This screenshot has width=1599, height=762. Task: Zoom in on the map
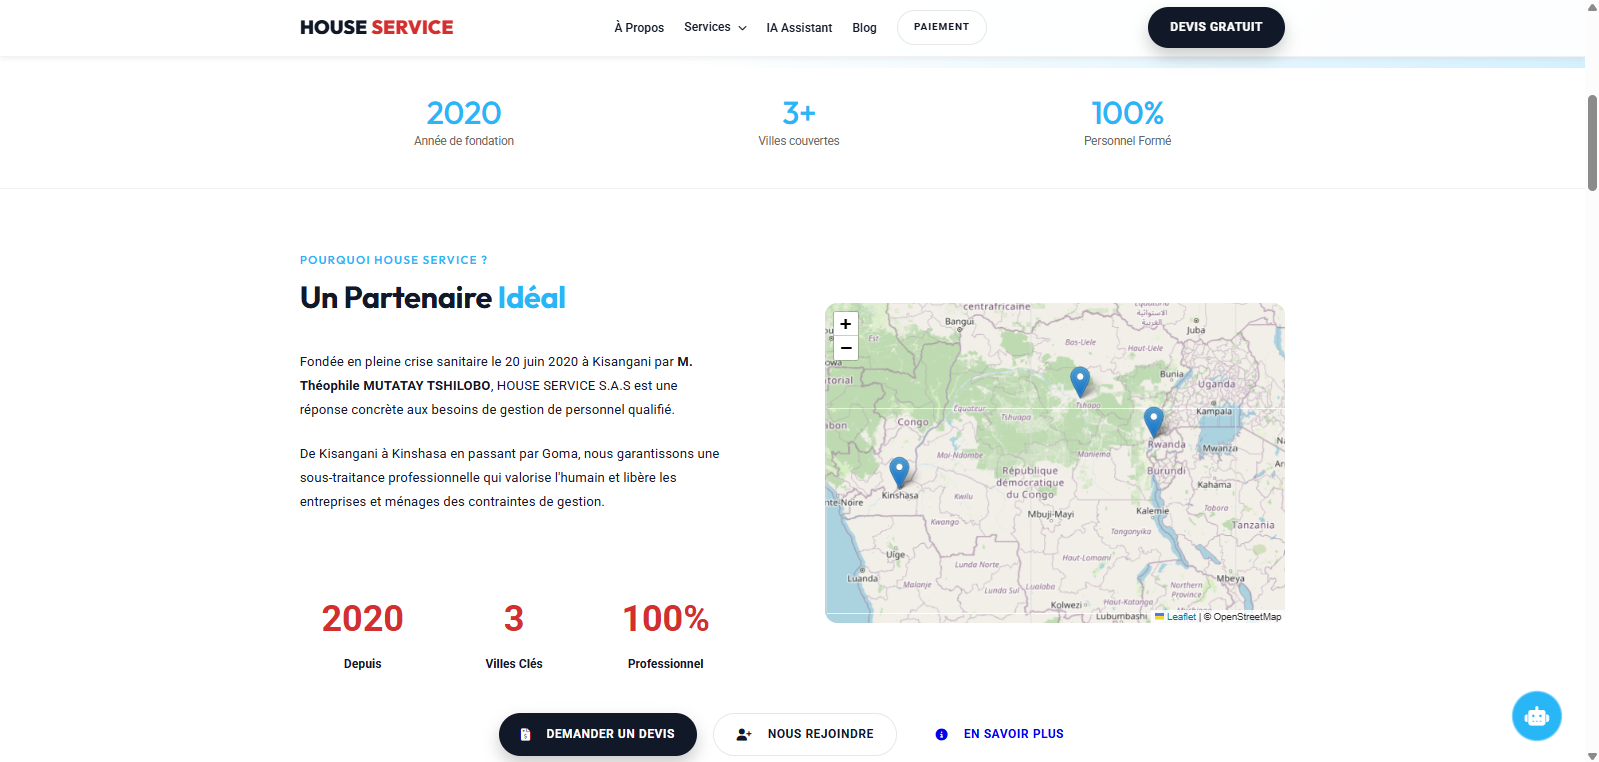tap(846, 324)
